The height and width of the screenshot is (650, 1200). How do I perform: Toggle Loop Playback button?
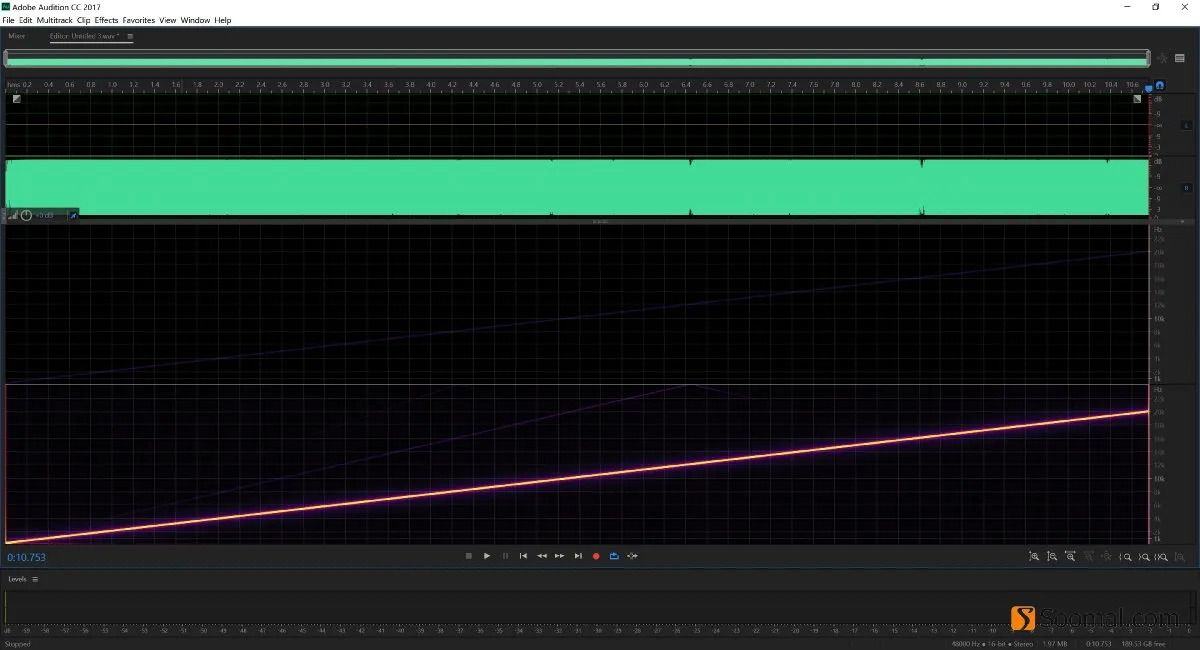[614, 556]
